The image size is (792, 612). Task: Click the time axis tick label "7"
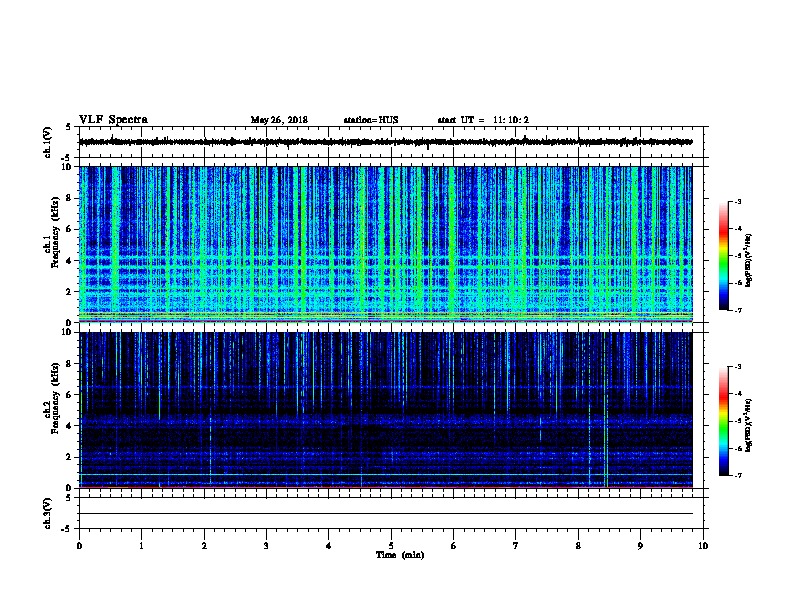(x=516, y=545)
